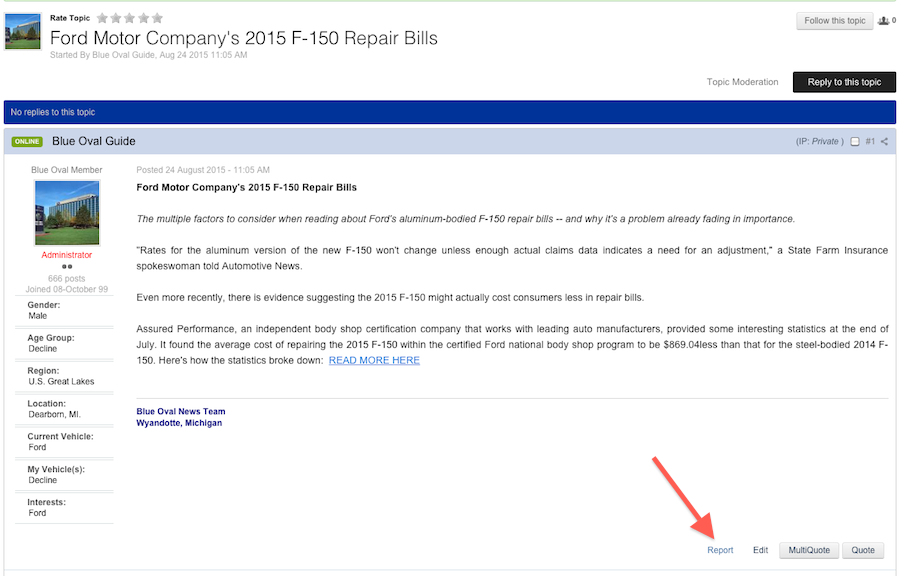The height and width of the screenshot is (576, 900).
Task: Open the READ MORE HERE link
Action: click(x=374, y=360)
